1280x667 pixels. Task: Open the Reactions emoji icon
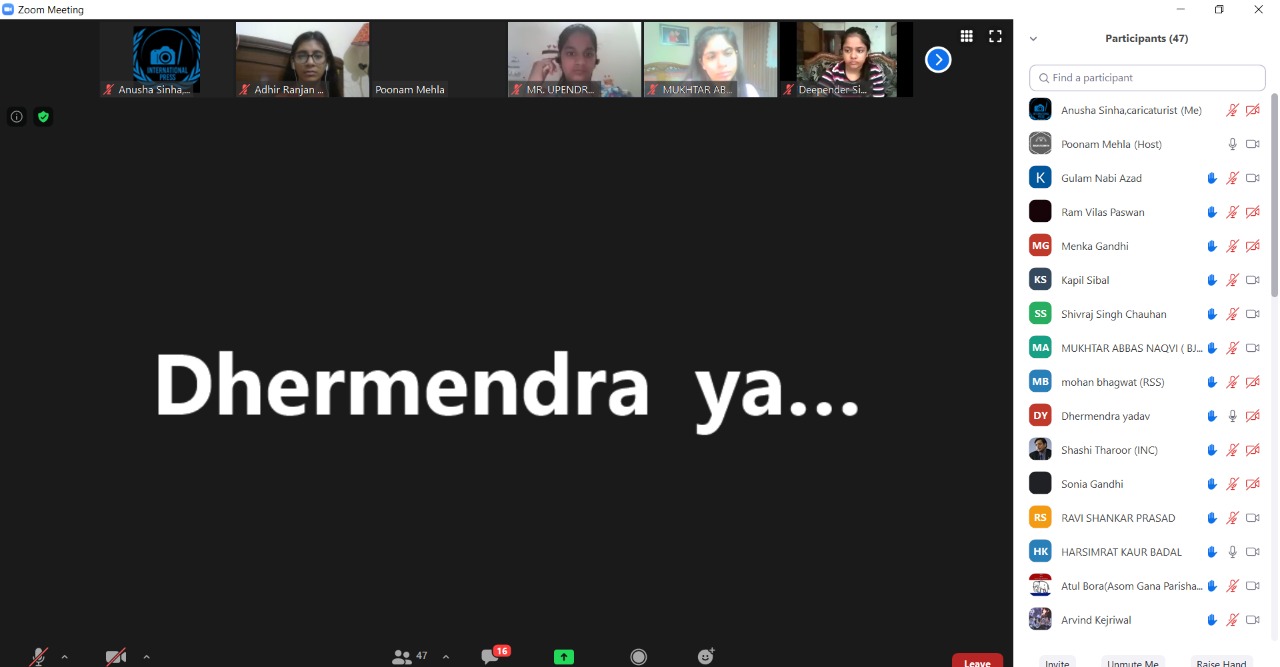[x=706, y=656]
